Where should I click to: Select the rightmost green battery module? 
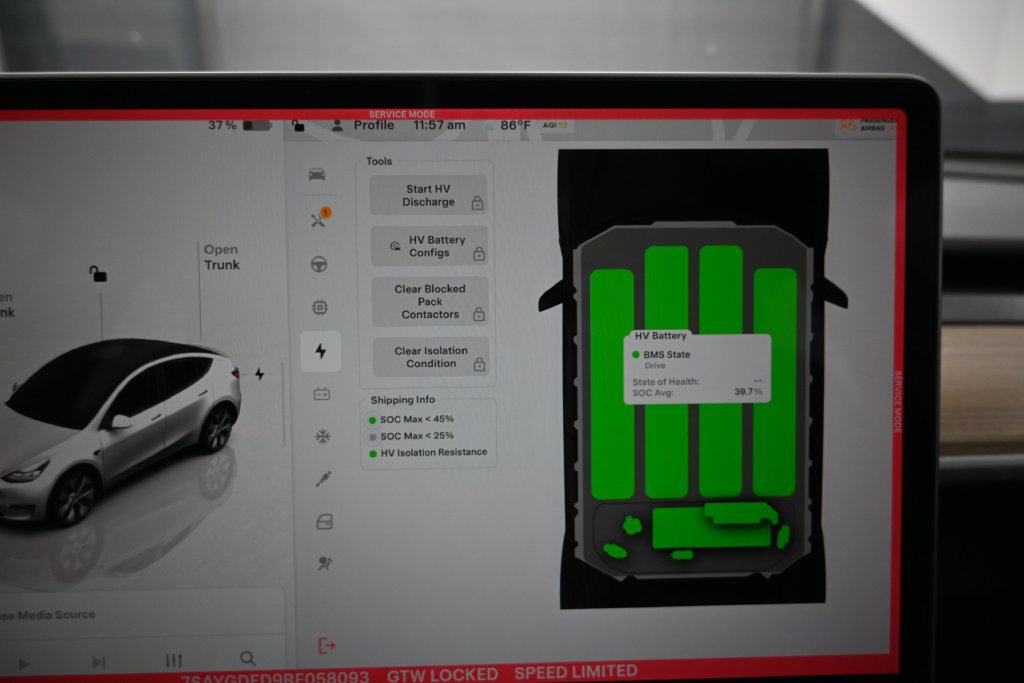coord(775,382)
